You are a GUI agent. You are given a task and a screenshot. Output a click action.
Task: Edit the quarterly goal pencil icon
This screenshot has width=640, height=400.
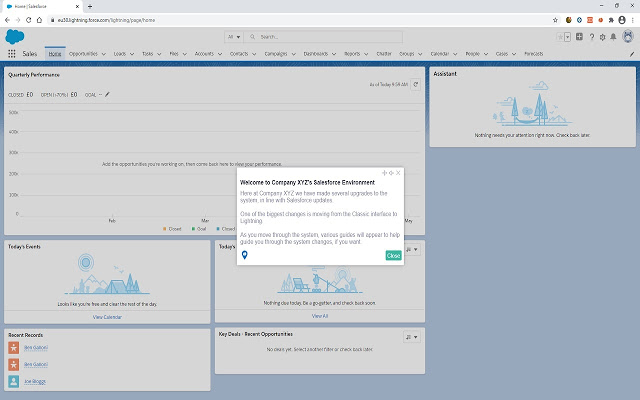pos(107,95)
